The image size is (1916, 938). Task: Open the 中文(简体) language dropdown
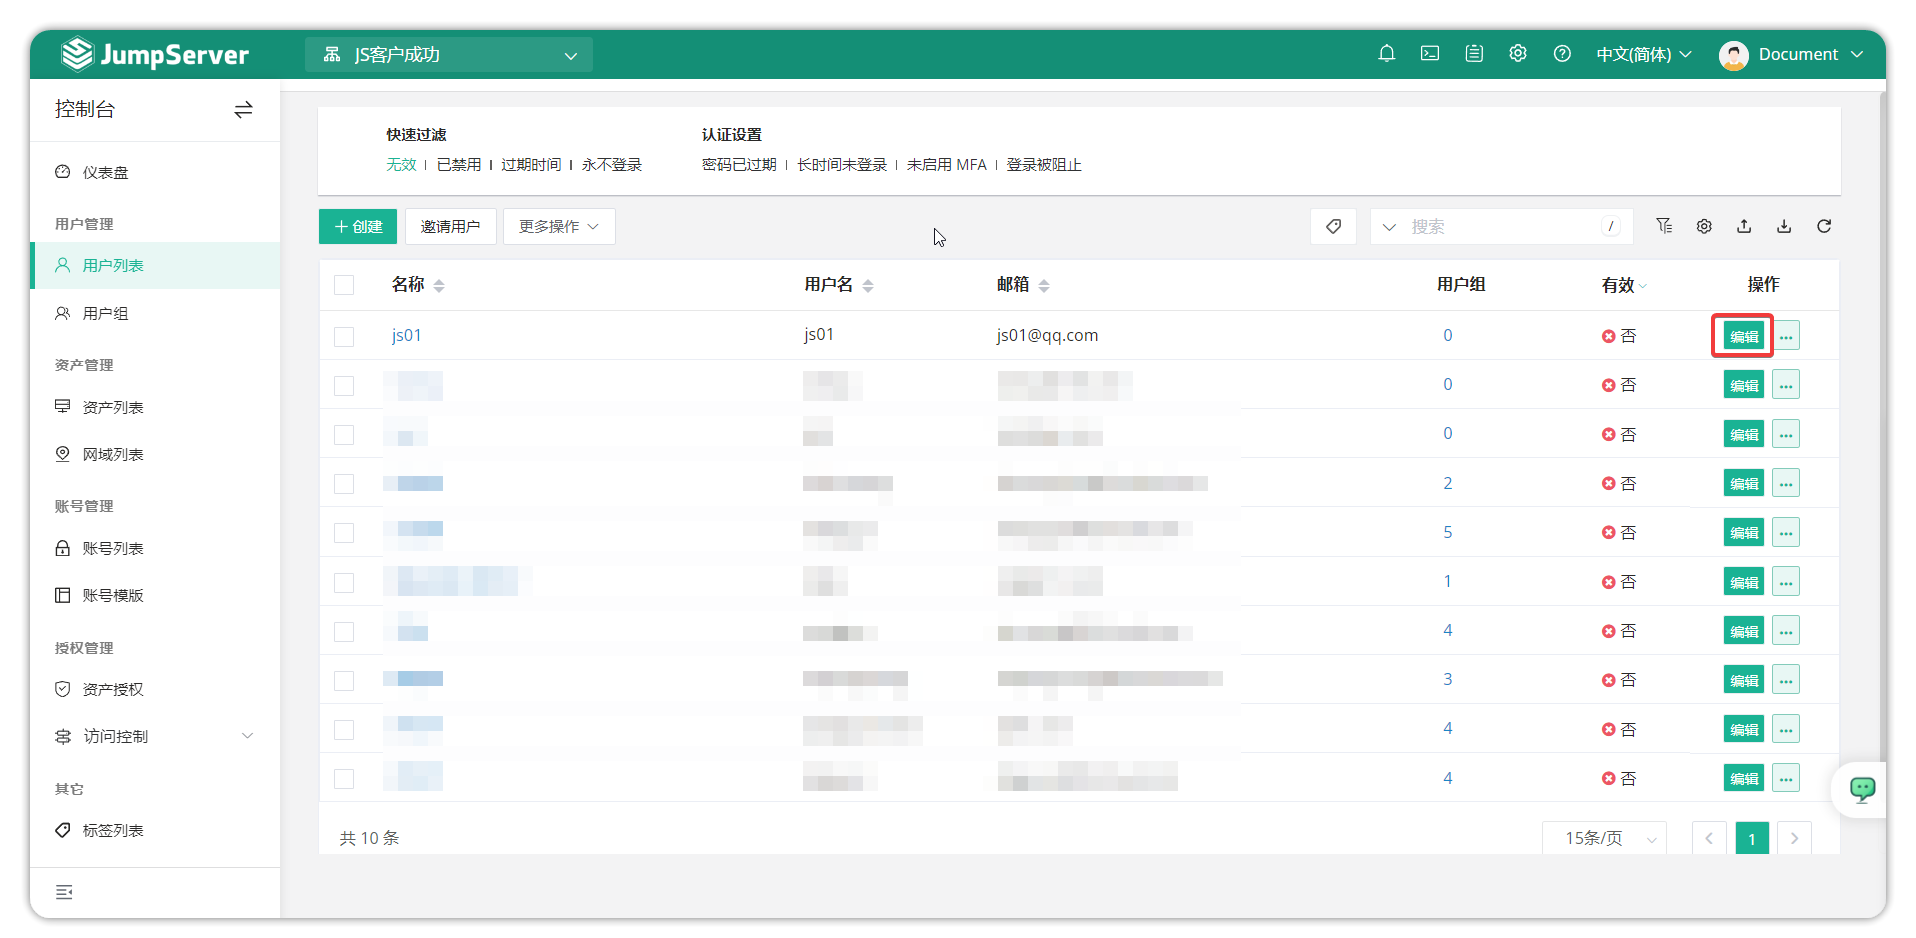(x=1643, y=54)
